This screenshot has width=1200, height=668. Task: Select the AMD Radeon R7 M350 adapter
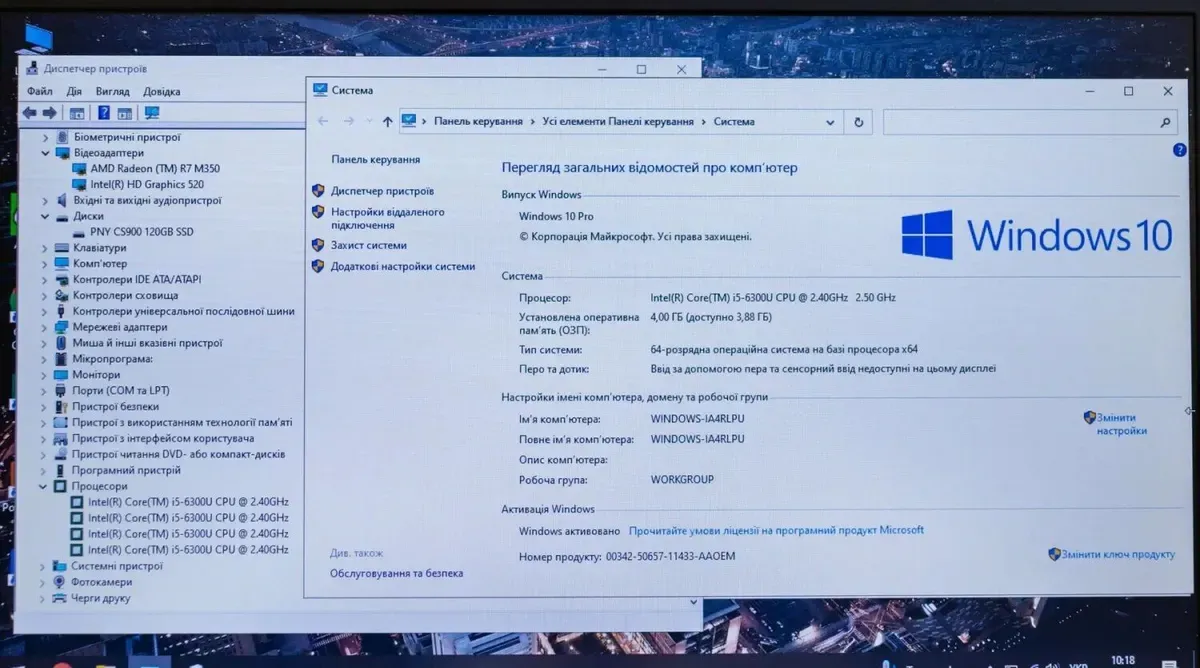(x=155, y=169)
